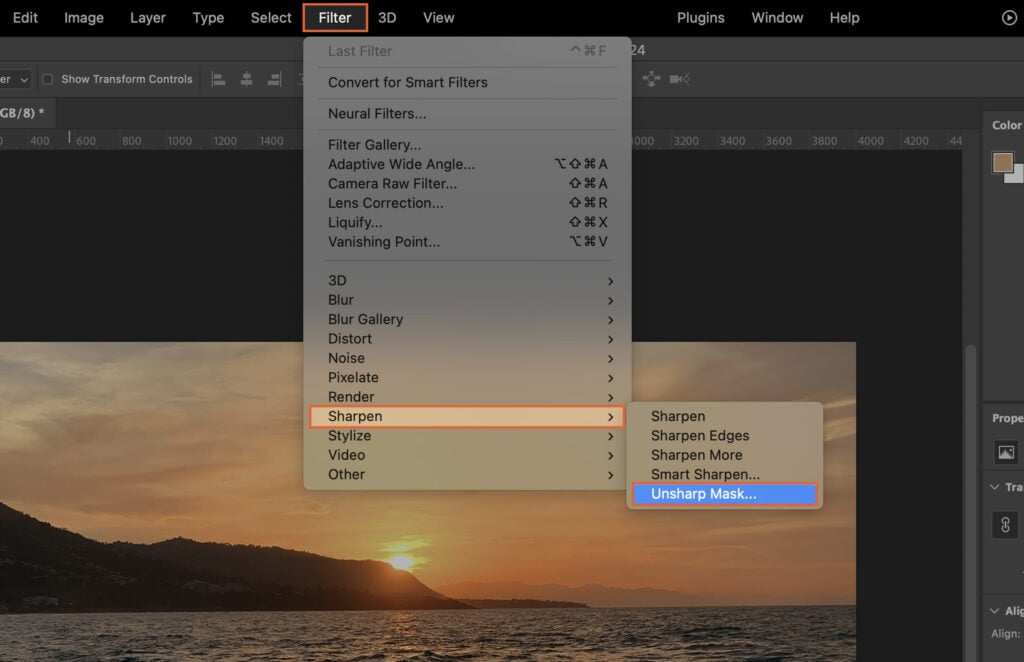1024x662 pixels.
Task: Click the chain link icon in the Transform section
Action: pyautogui.click(x=1006, y=524)
